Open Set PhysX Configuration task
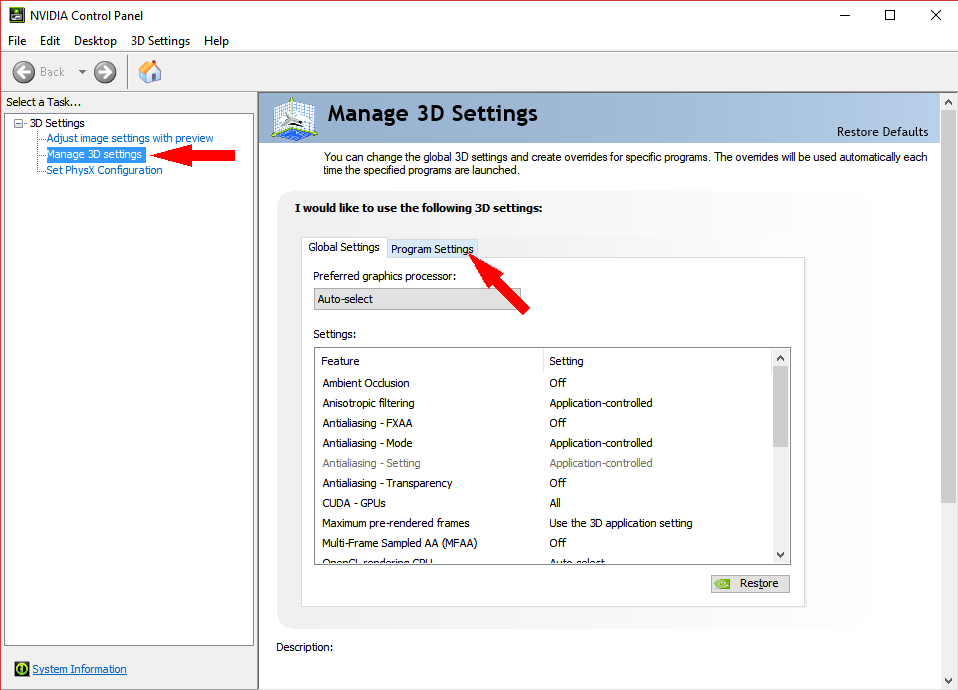This screenshot has width=958, height=690. pyautogui.click(x=104, y=171)
